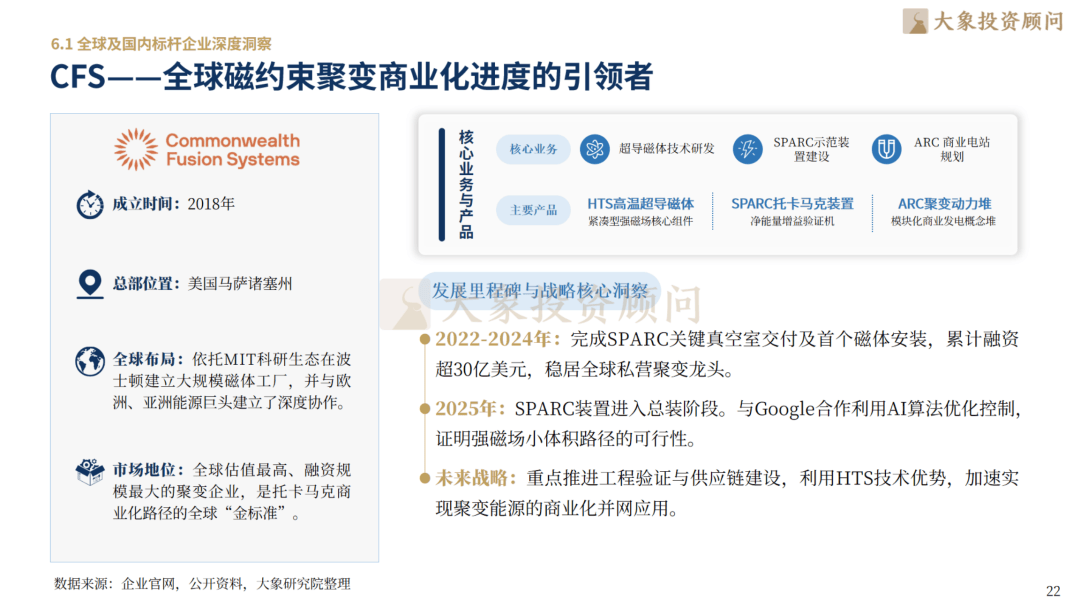Click the 发展里程碑与战略核心洞察 heading tab
1080x608 pixels.
click(539, 291)
